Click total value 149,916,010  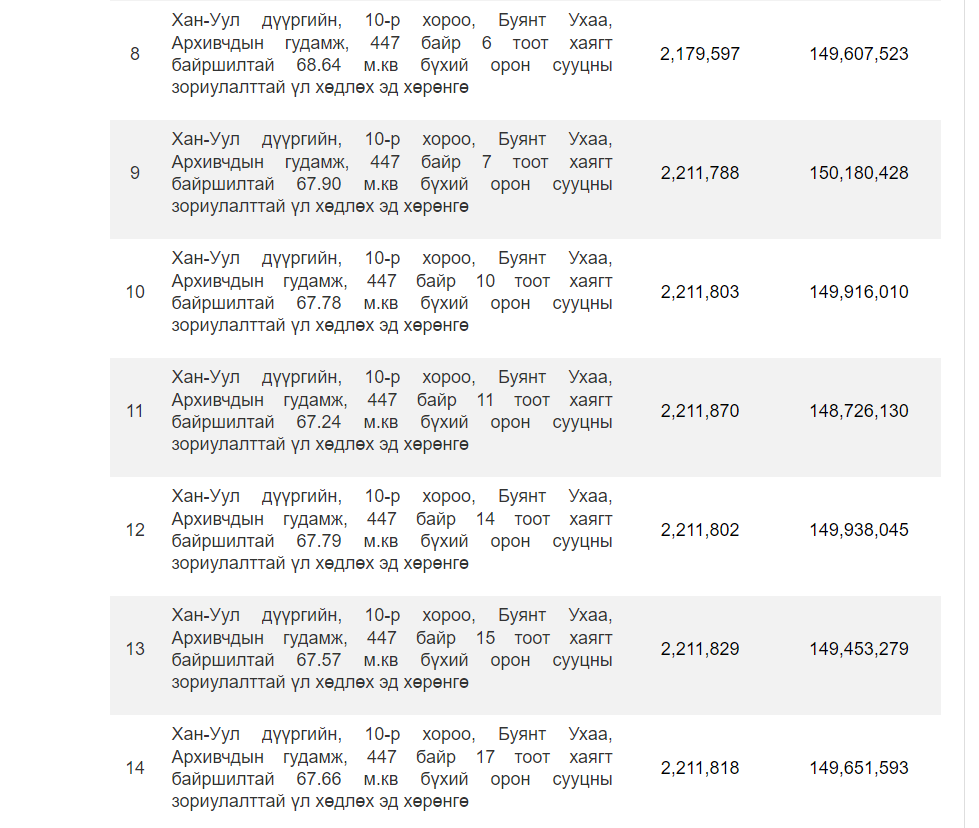(x=858, y=292)
